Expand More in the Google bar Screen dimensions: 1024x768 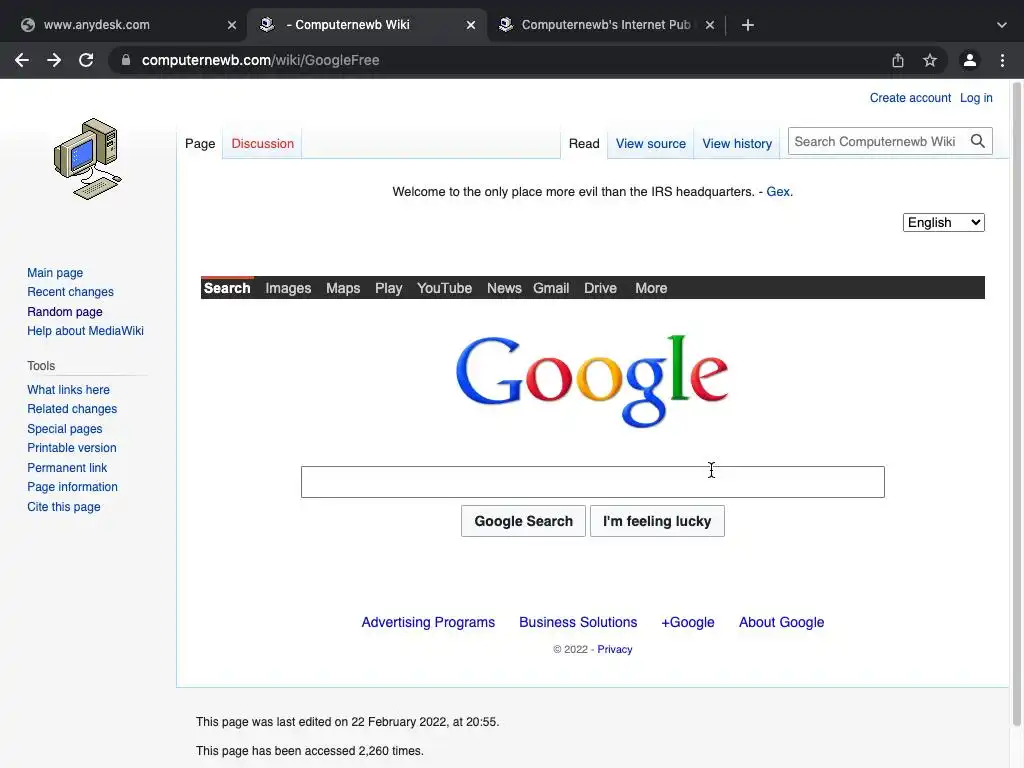[651, 288]
